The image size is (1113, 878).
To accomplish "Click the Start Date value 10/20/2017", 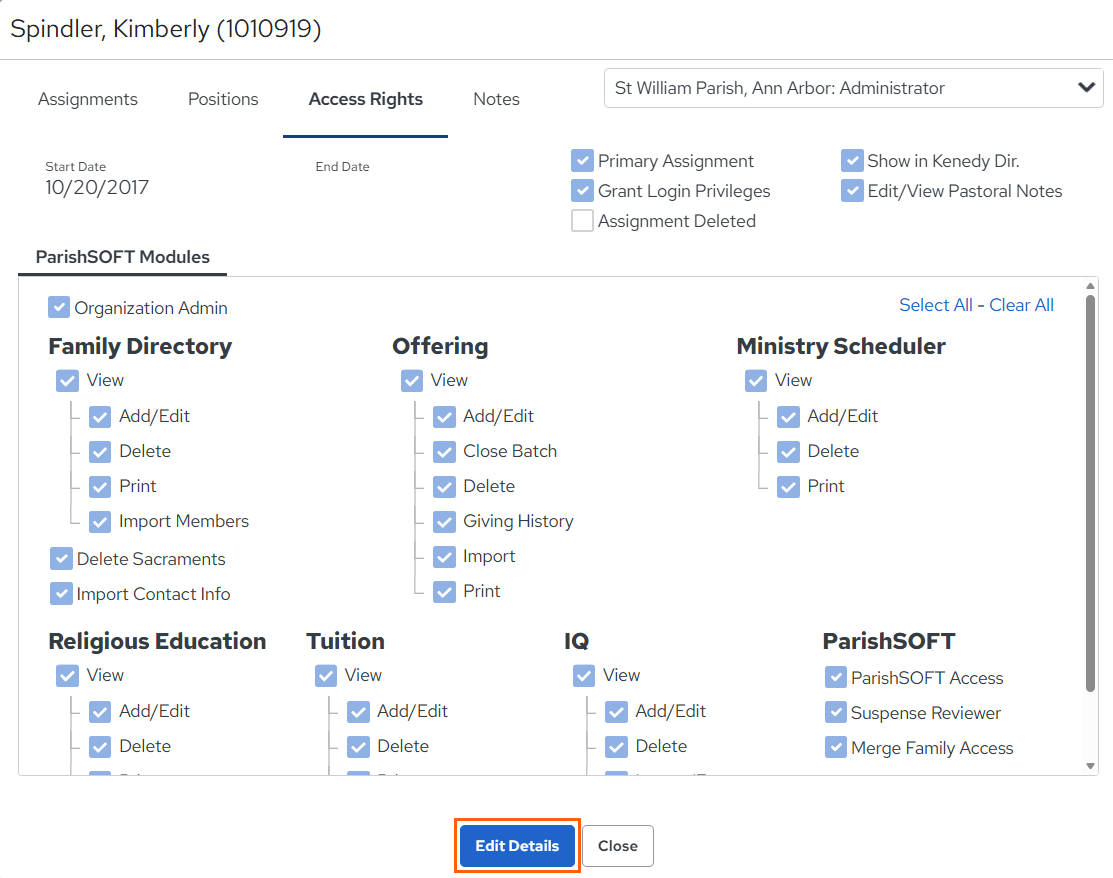I will 97,187.
